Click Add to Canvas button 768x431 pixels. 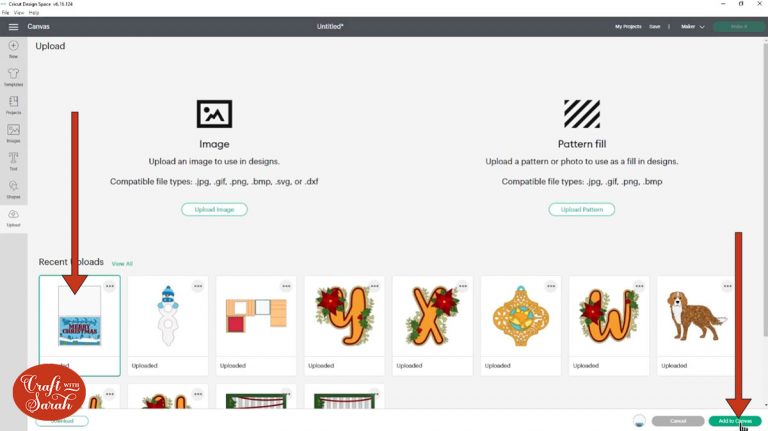click(735, 421)
